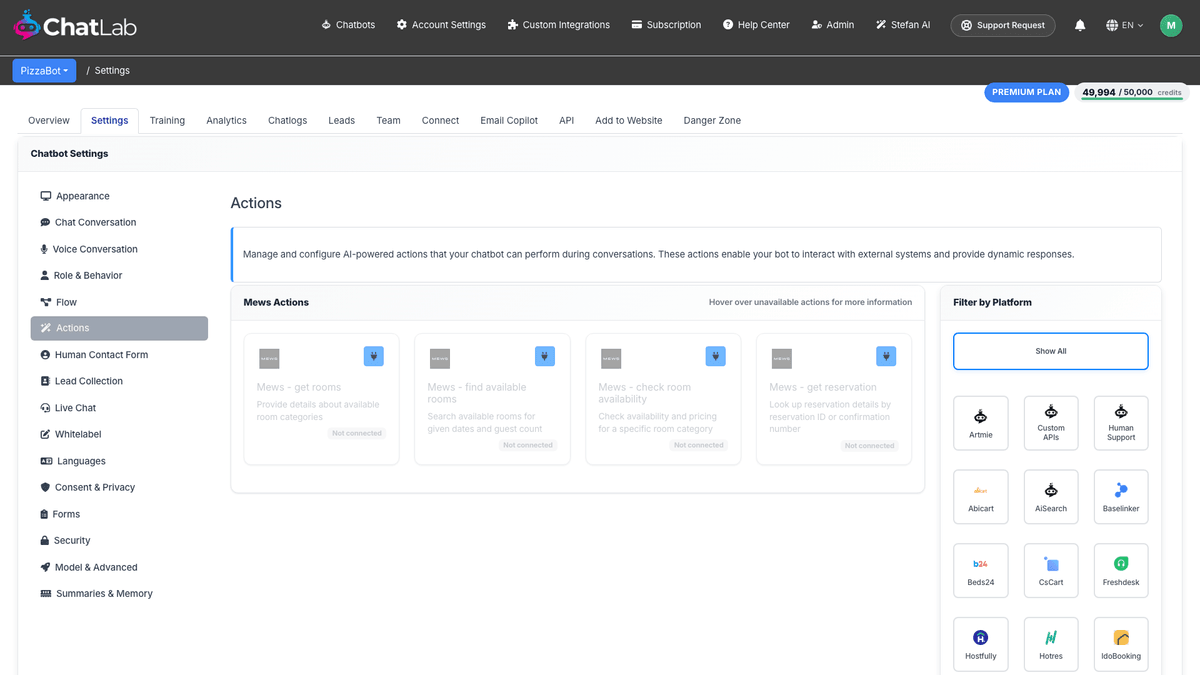Click Mews logo on get rooms card

click(269, 359)
